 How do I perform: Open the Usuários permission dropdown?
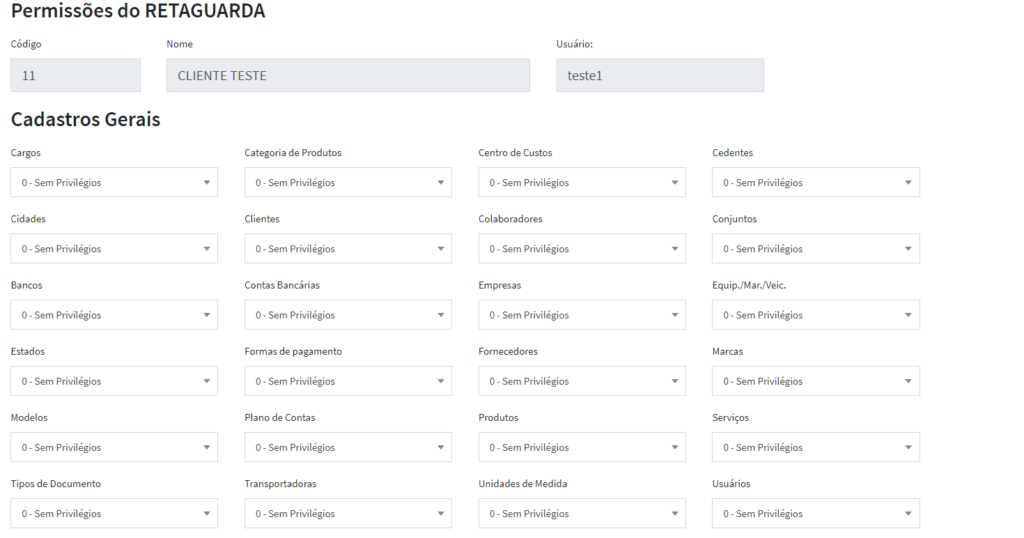(x=816, y=514)
